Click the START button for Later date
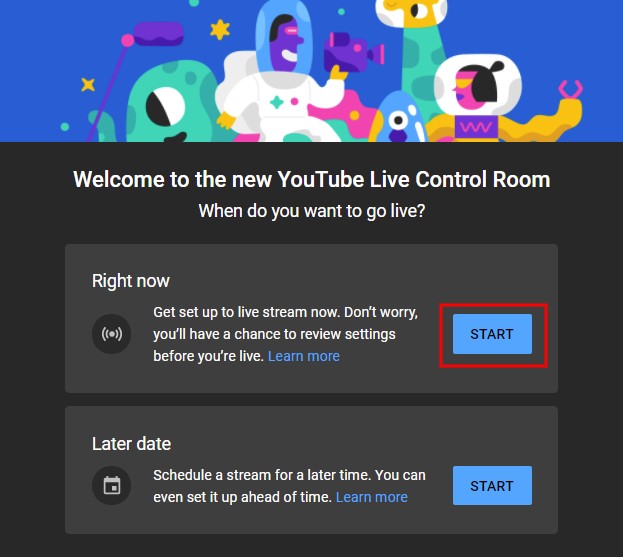 pyautogui.click(x=492, y=485)
